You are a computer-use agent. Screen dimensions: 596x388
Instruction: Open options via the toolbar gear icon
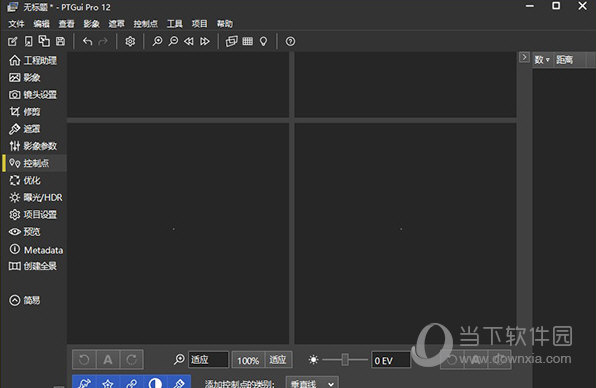130,41
